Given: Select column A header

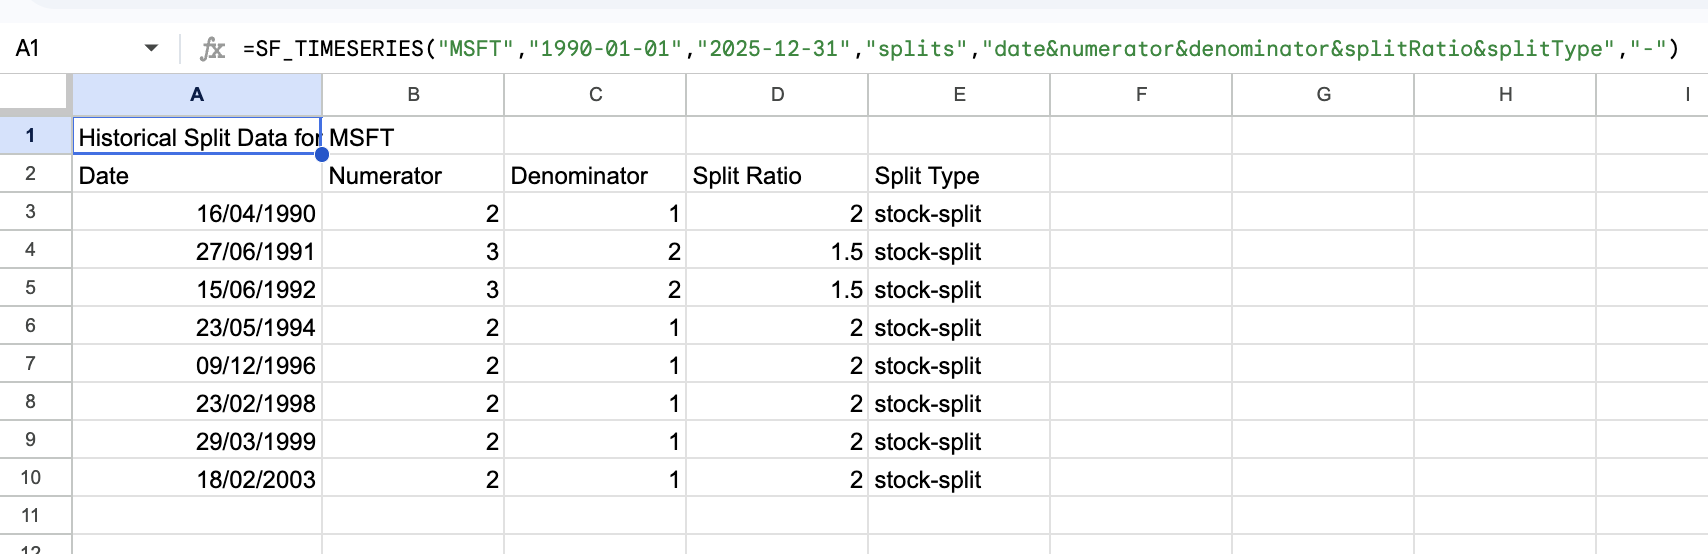Looking at the screenshot, I should click(x=197, y=95).
